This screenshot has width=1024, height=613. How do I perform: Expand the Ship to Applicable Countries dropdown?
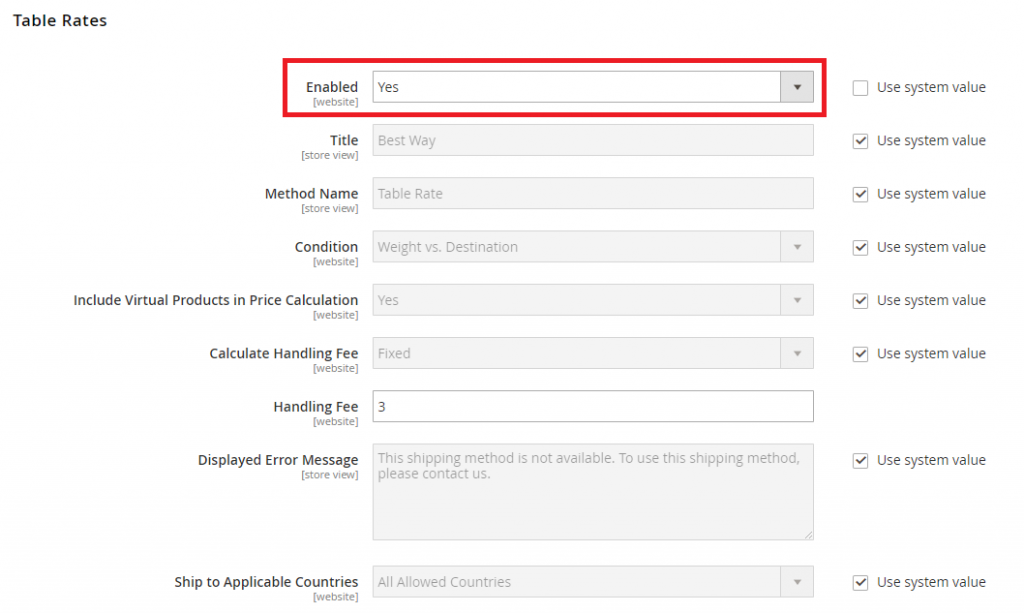coord(797,581)
